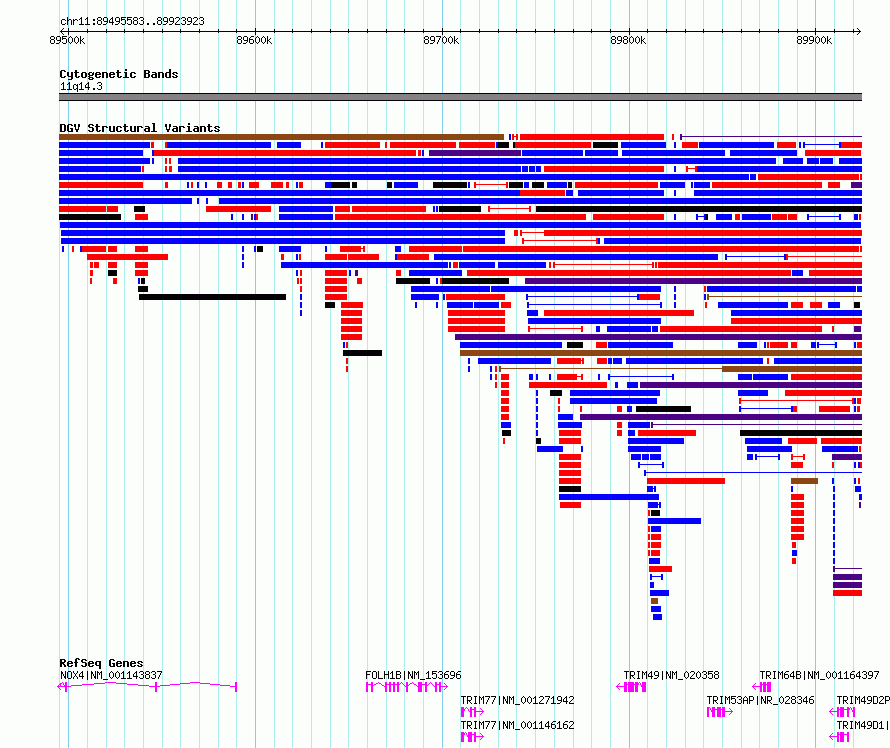Open the TRIM77|NM_001271942 gene label

tap(517, 700)
